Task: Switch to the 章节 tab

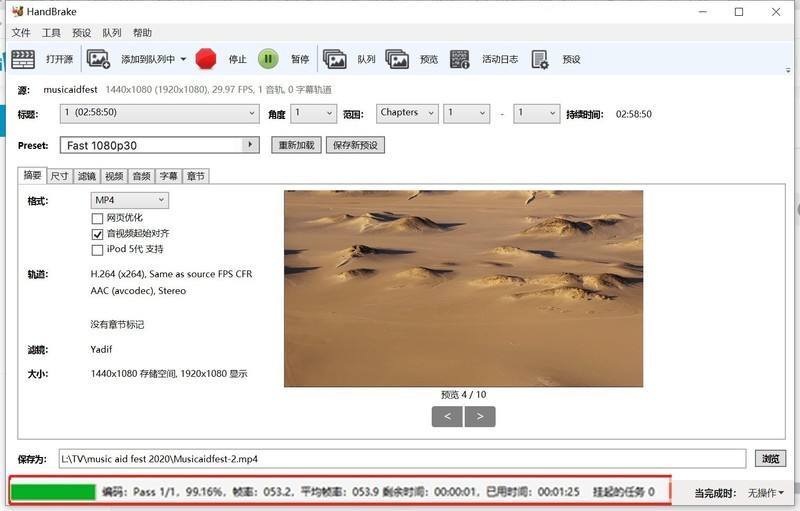Action: 195,176
